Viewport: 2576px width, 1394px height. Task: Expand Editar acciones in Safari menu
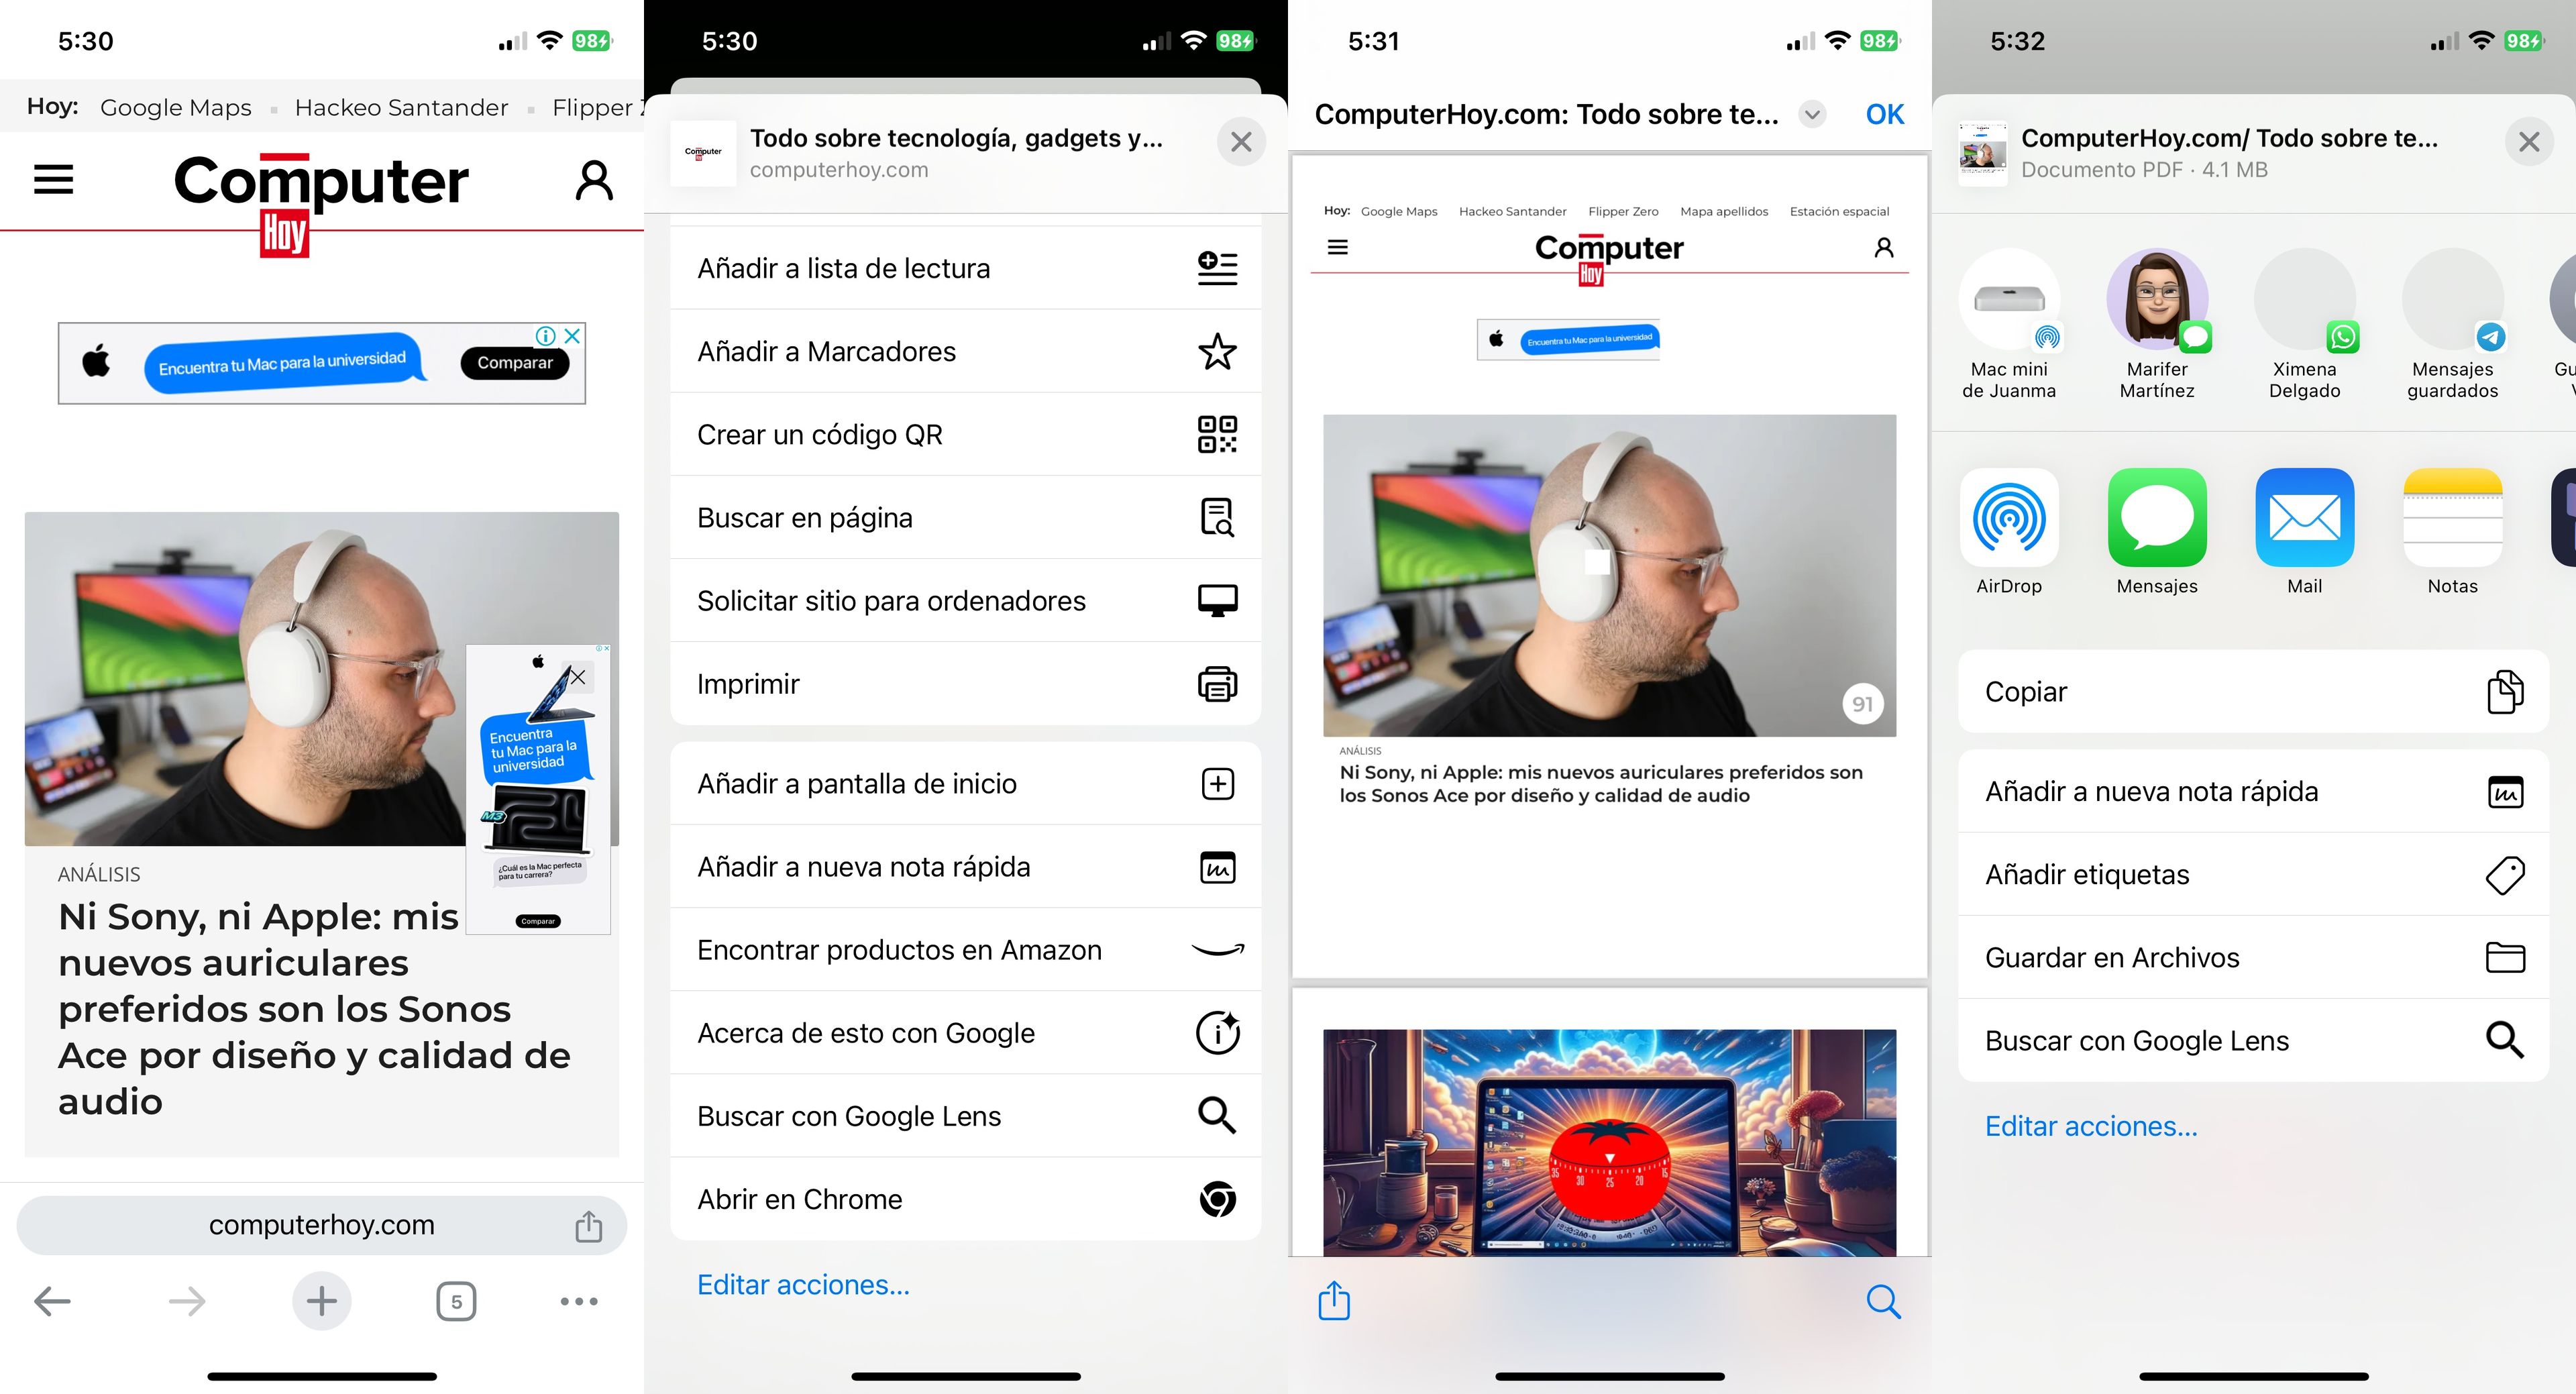point(803,1283)
